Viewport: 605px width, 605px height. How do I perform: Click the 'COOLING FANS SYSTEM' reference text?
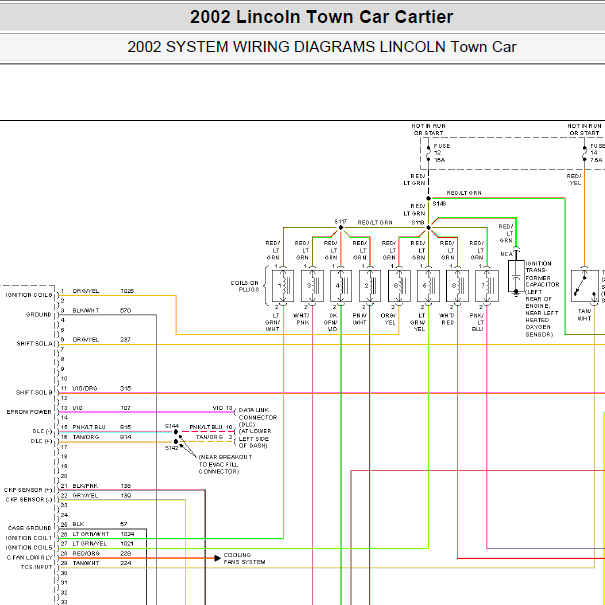[244, 558]
